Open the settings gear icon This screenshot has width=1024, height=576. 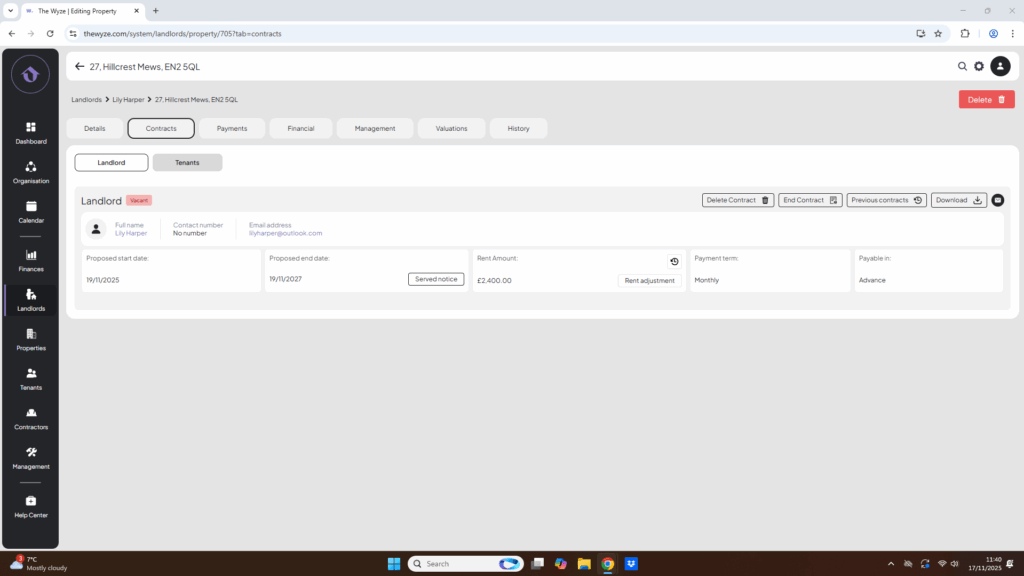(x=979, y=66)
